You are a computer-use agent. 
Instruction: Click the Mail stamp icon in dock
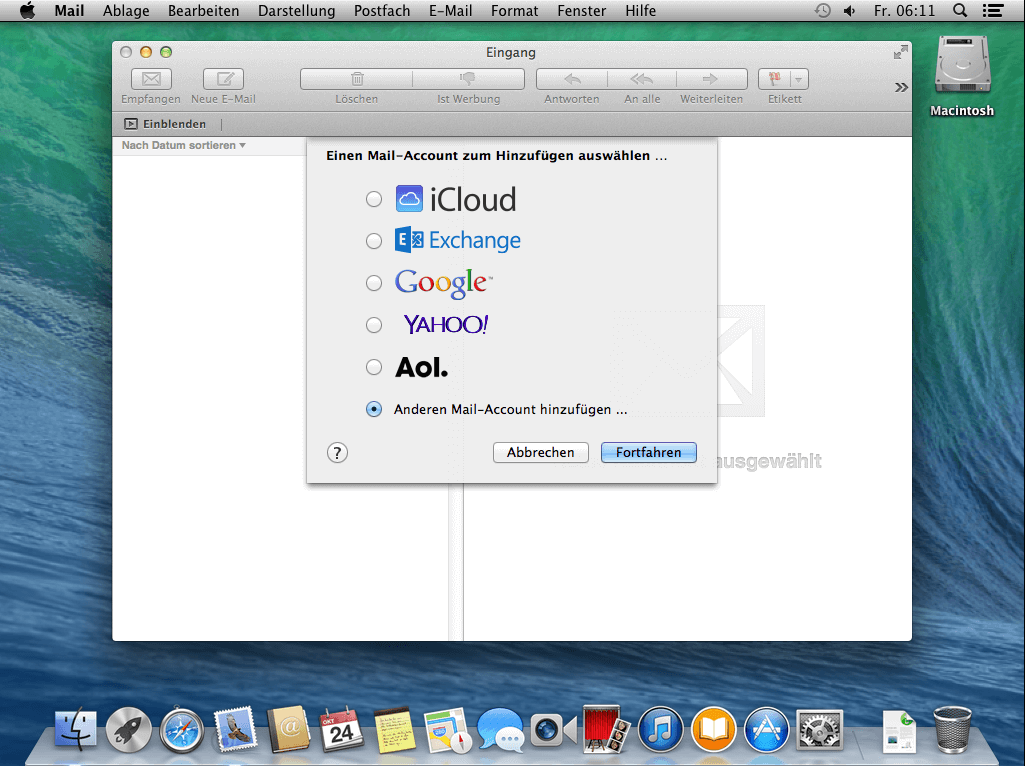[x=235, y=728]
